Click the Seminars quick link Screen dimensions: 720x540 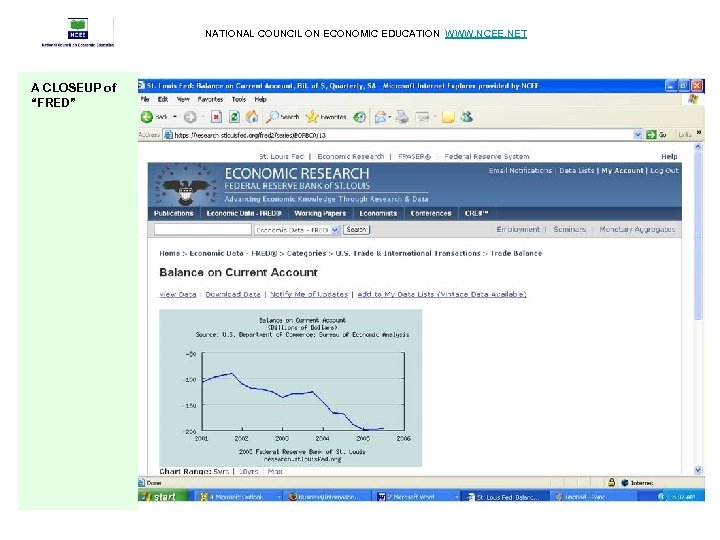click(x=569, y=229)
